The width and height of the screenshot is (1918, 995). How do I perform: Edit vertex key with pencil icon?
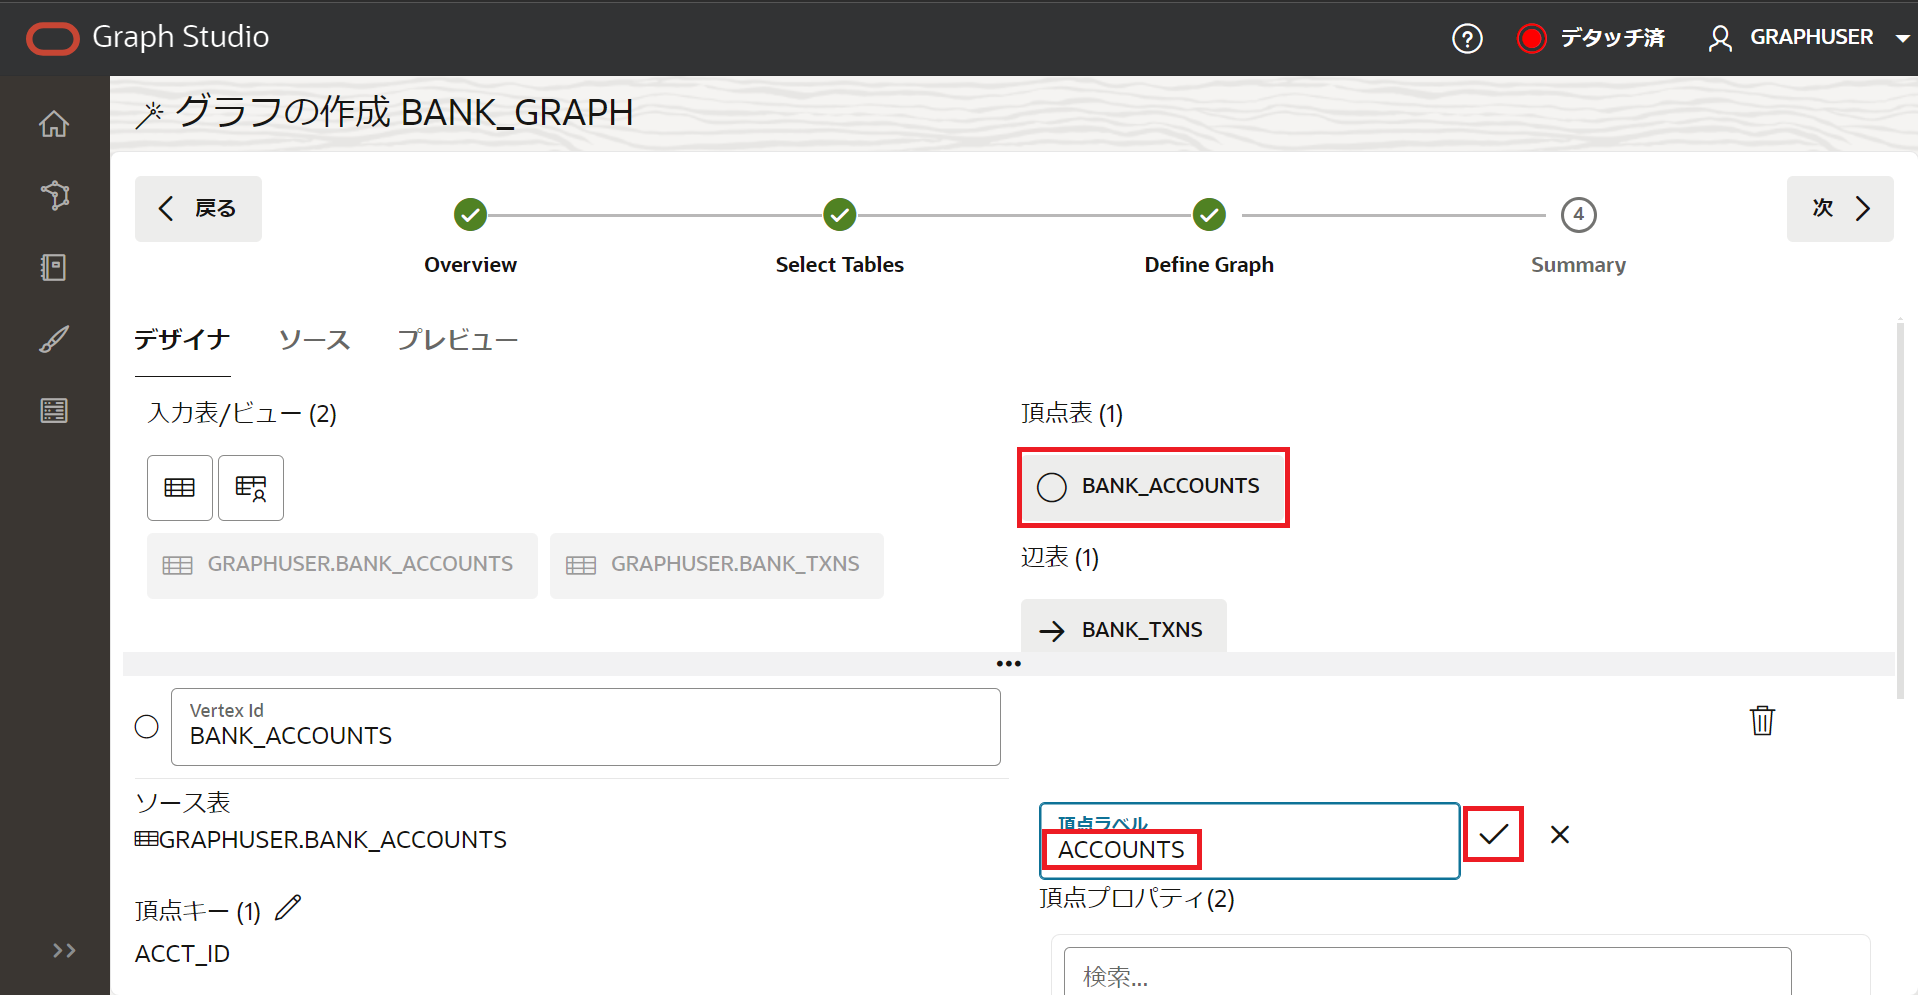(x=288, y=907)
